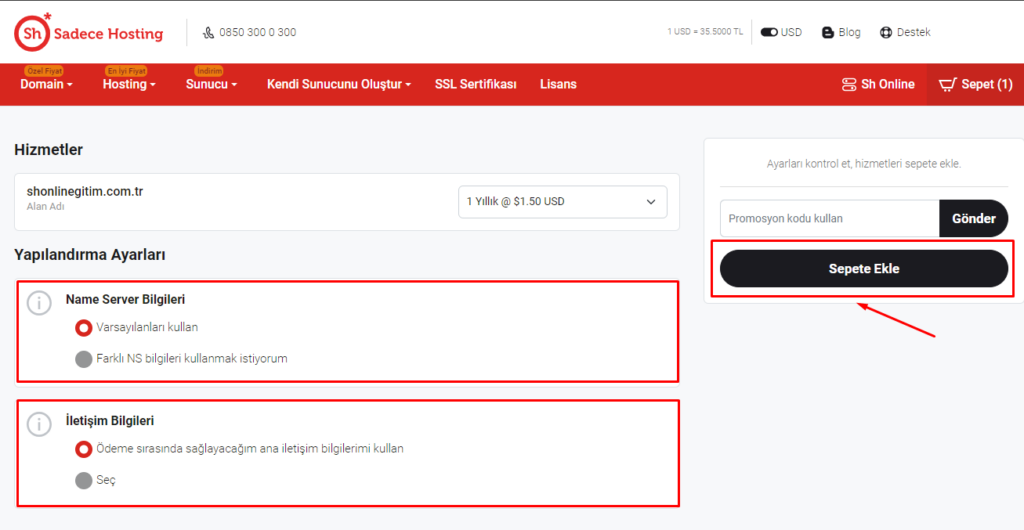This screenshot has width=1024, height=530.
Task: Click the 0850 300 0 300 phone number
Action: click(x=257, y=32)
